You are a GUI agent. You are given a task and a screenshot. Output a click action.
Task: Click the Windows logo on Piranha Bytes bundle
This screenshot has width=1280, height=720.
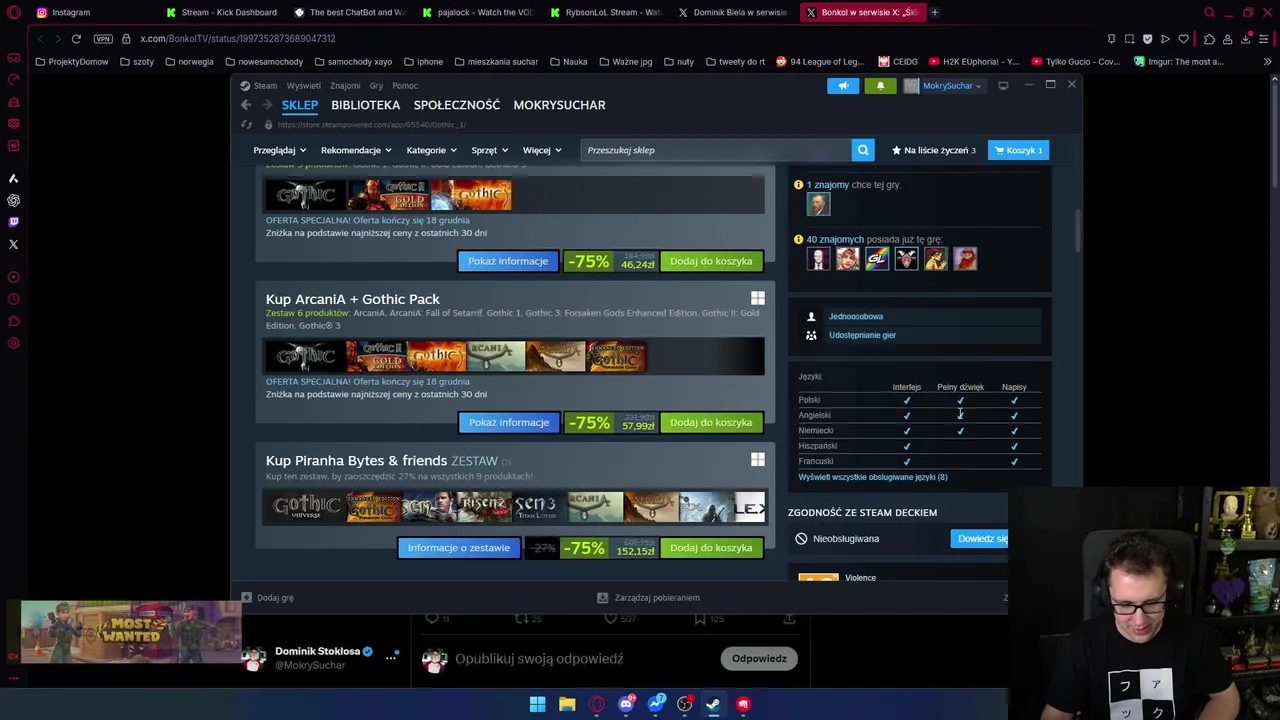758,459
